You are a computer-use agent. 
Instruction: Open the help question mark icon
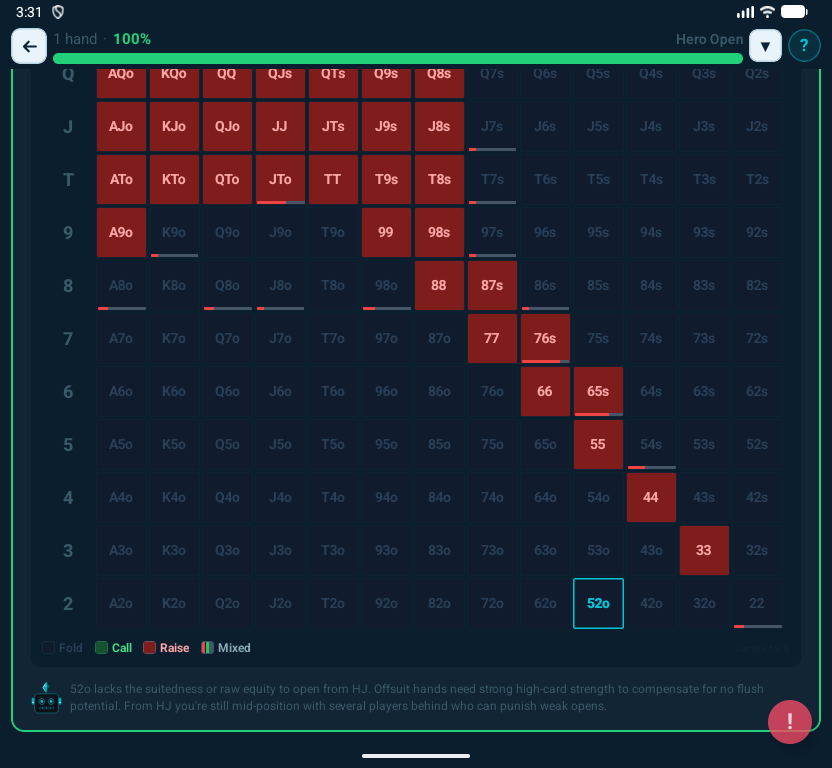click(804, 46)
